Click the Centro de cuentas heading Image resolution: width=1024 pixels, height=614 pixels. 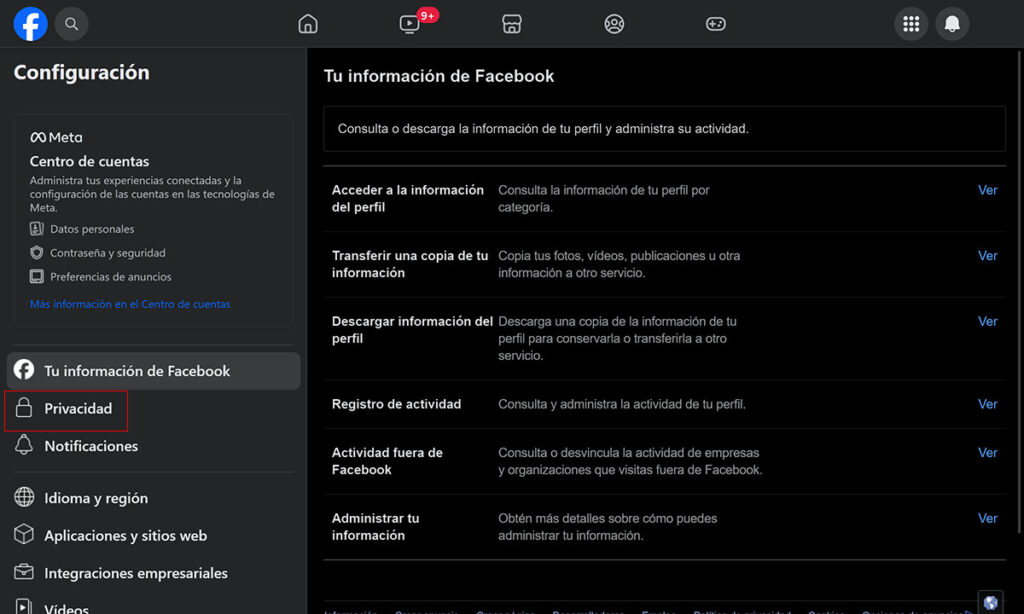tap(89, 161)
